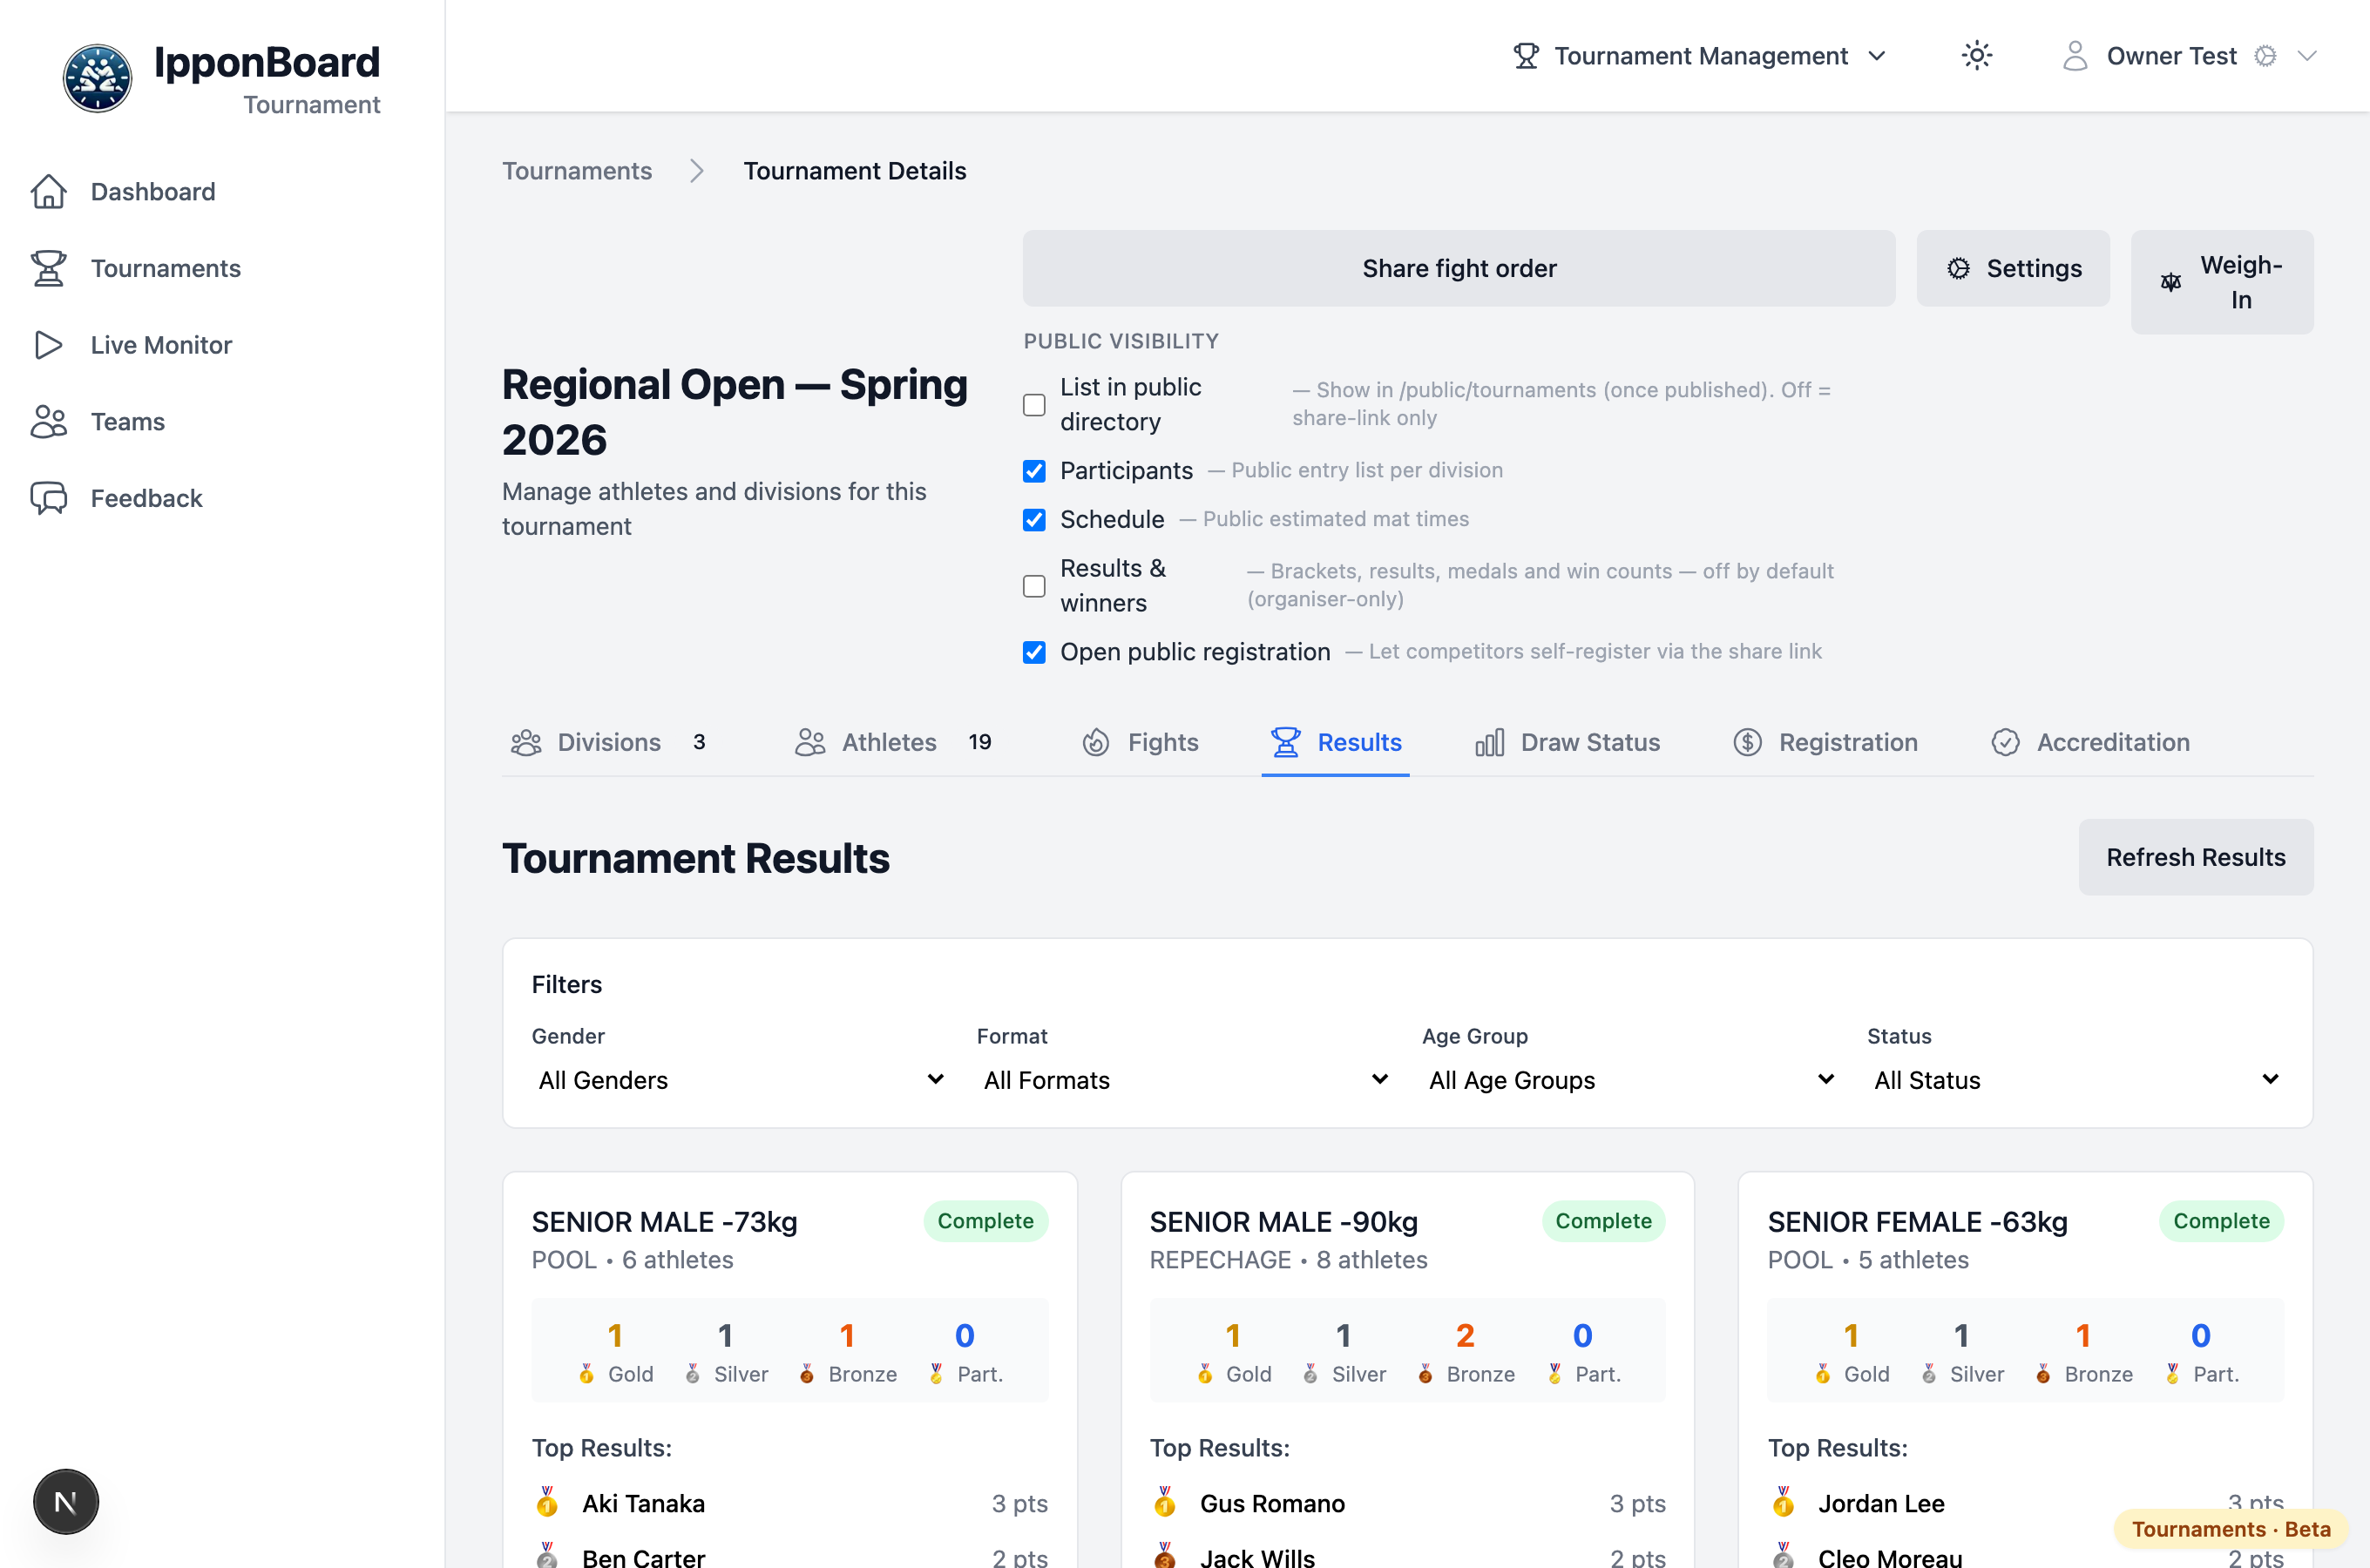
Task: Expand the Owner Test account chevron
Action: [x=2307, y=56]
